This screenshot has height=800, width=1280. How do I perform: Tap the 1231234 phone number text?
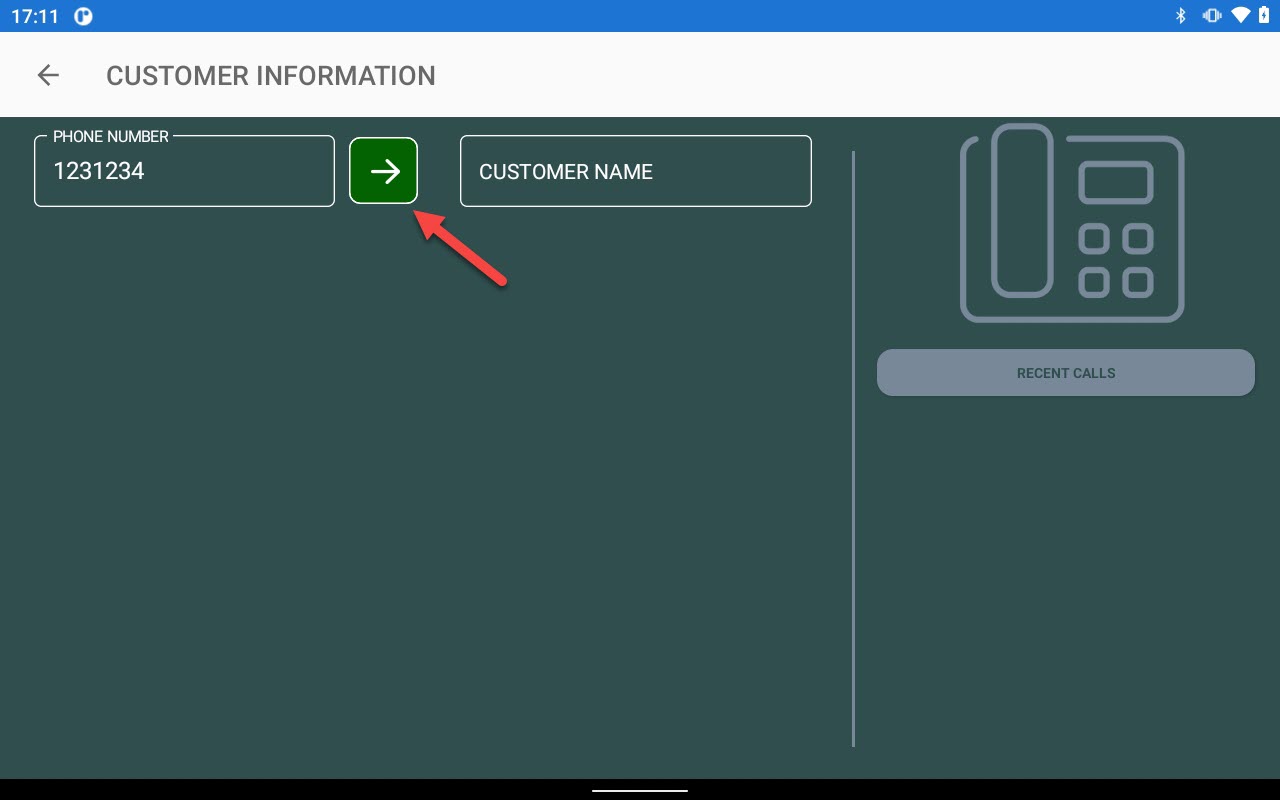[x=99, y=172]
